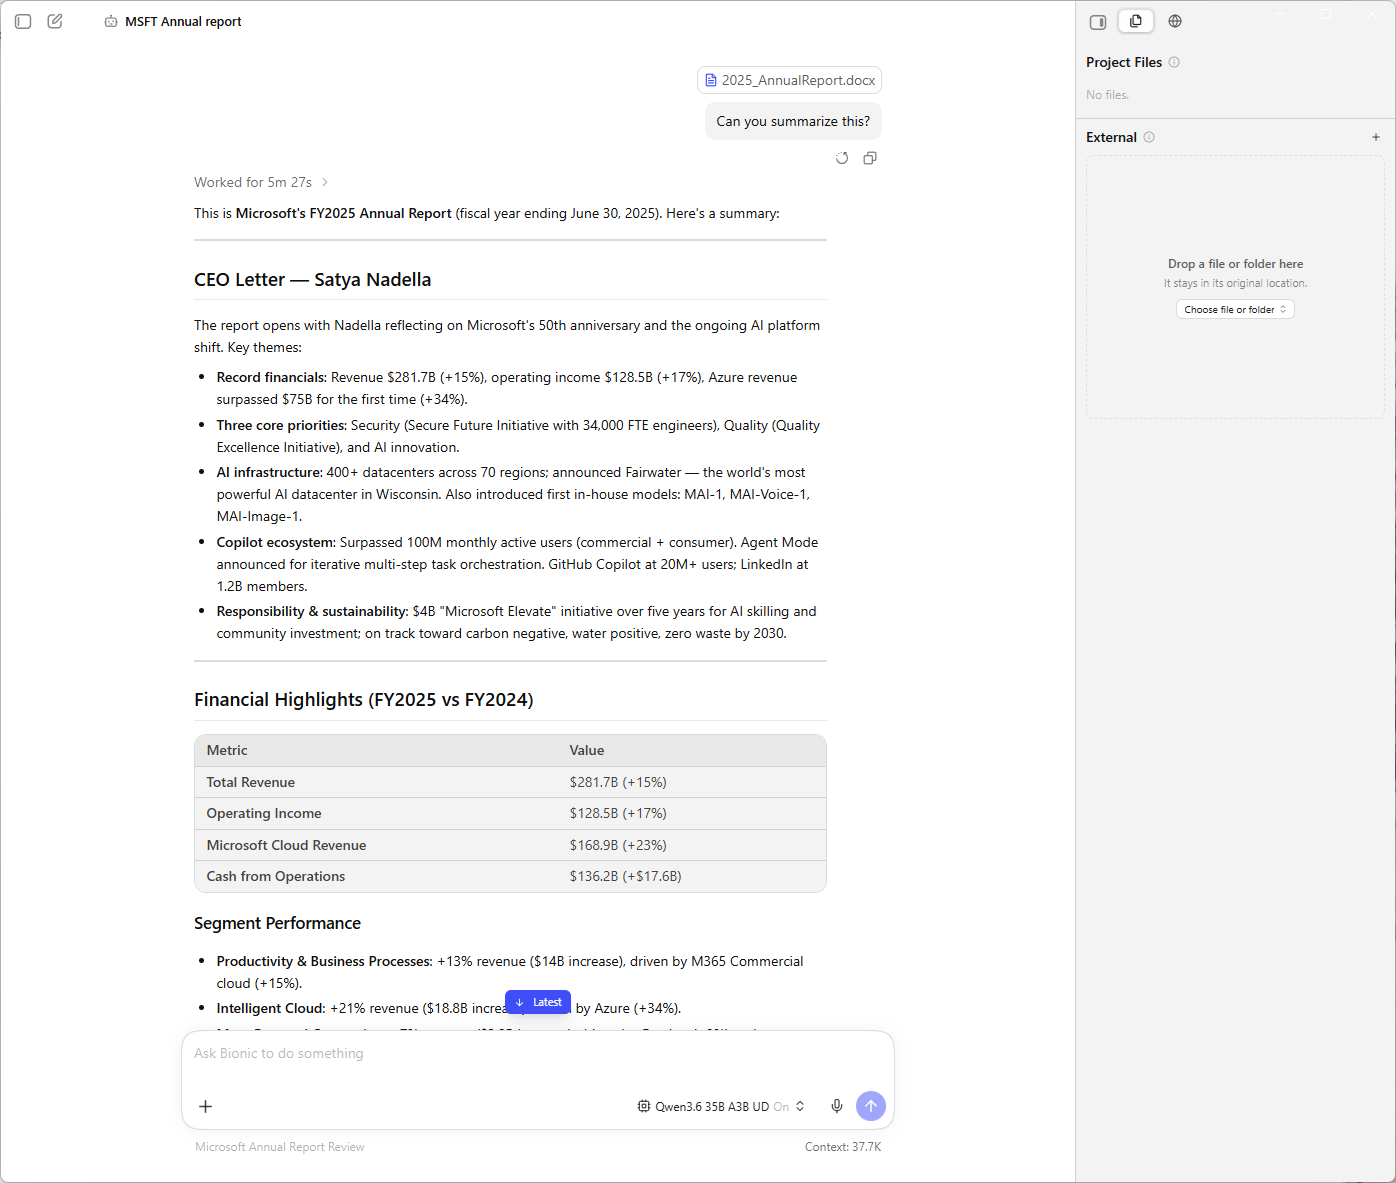The height and width of the screenshot is (1183, 1396).
Task: Show info for Project Files
Action: 1174,62
